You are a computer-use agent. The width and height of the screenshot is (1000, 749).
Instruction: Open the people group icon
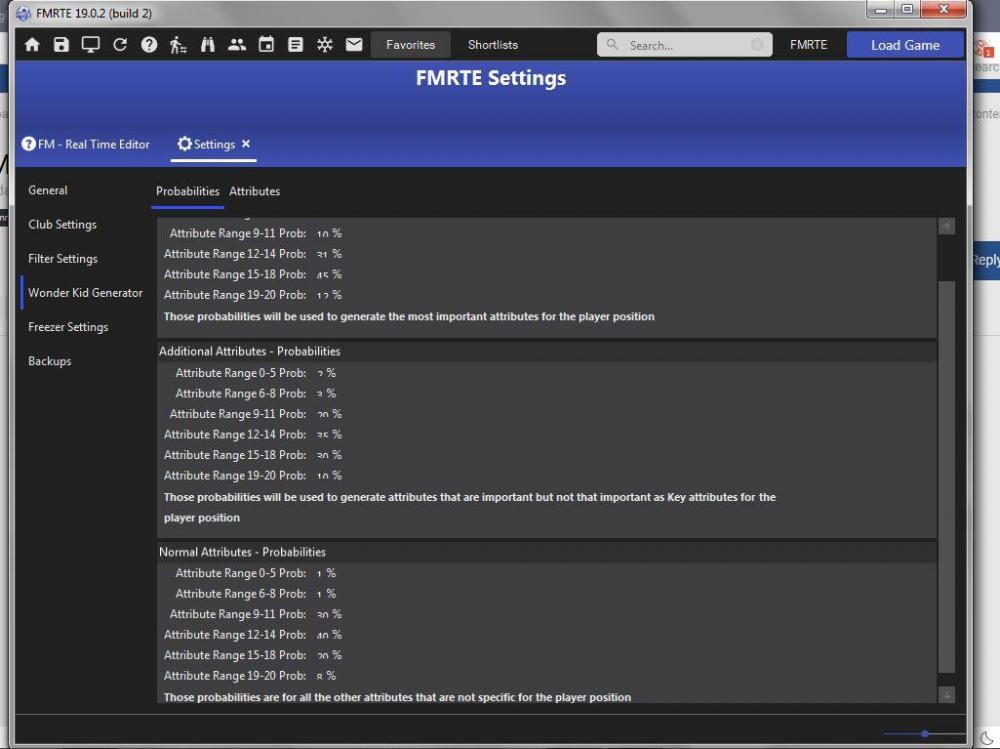[237, 45]
